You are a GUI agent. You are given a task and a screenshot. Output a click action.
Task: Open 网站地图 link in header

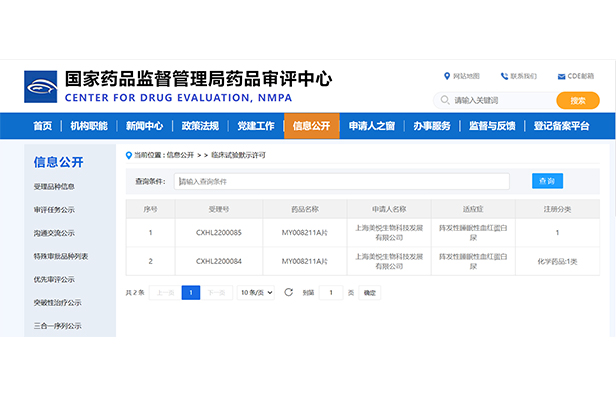(x=466, y=76)
